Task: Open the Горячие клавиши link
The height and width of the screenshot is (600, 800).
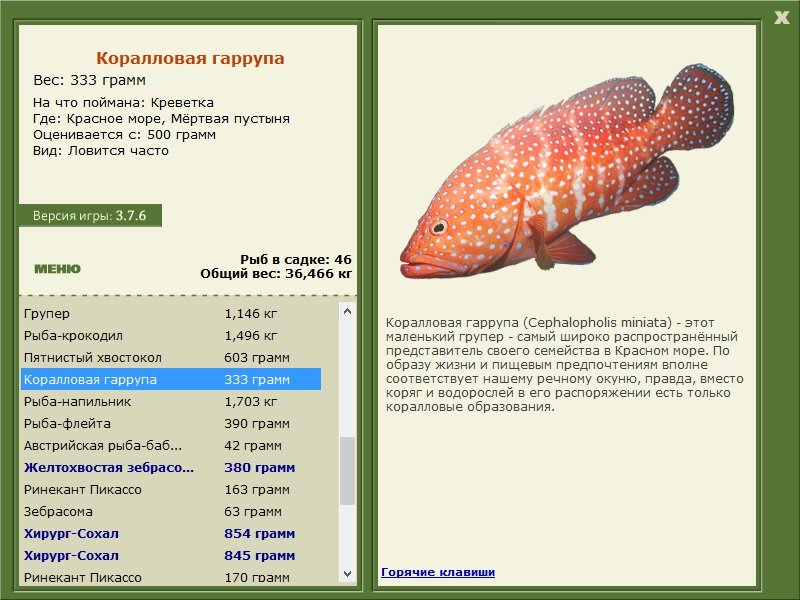Action: click(x=438, y=572)
